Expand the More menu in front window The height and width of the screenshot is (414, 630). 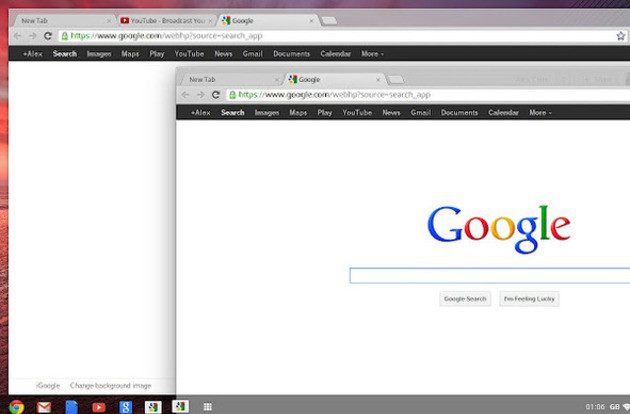540,113
